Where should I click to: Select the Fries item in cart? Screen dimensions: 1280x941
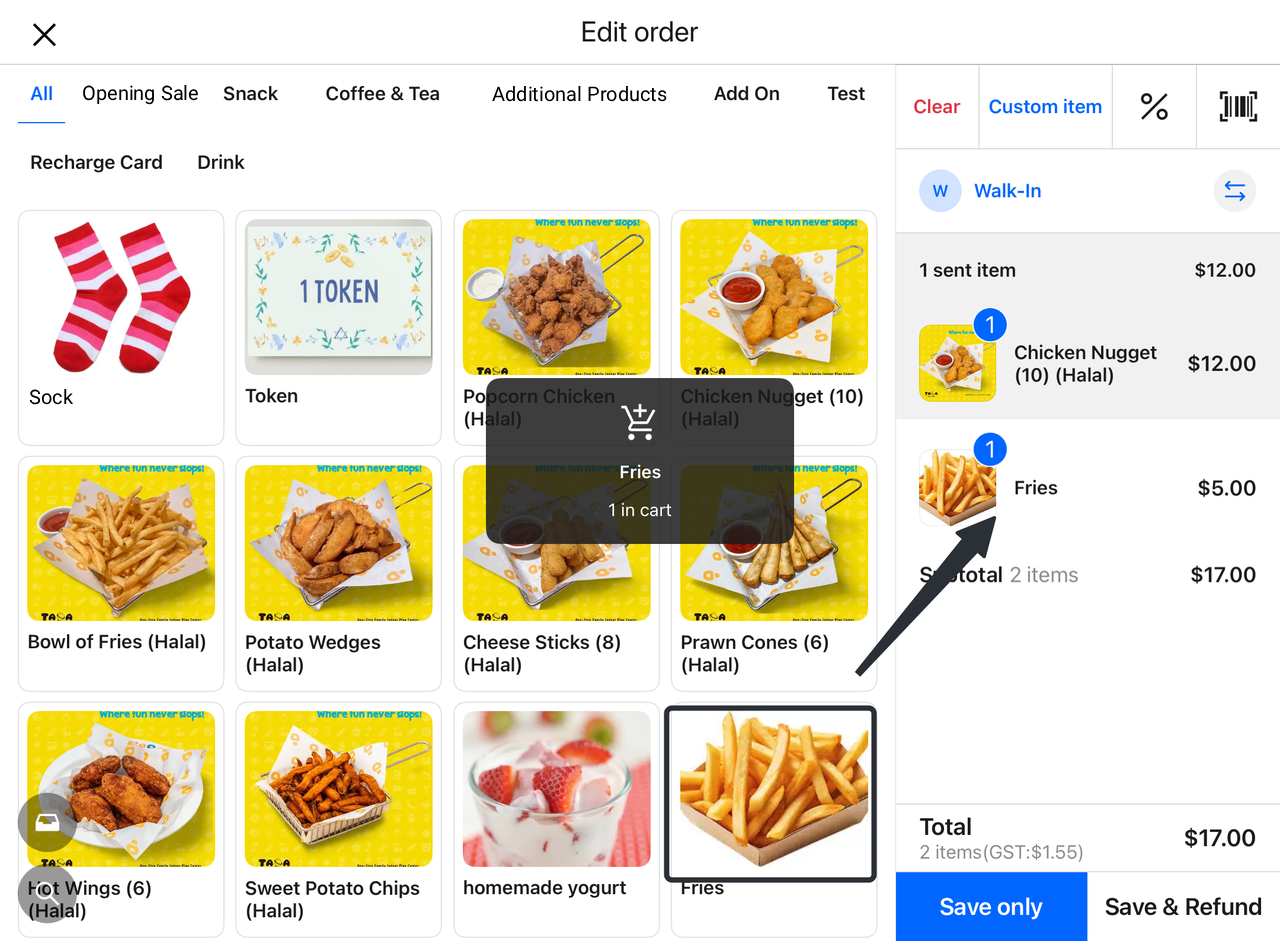(x=1087, y=488)
